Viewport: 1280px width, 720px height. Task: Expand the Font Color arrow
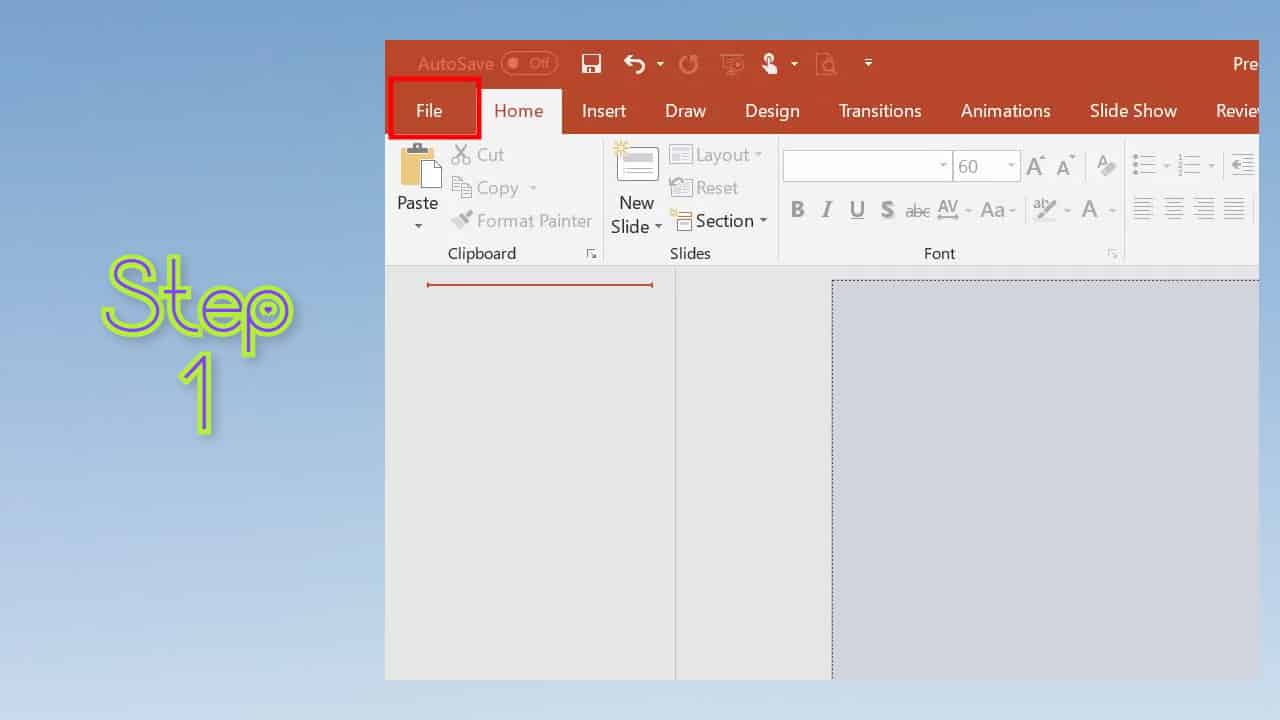coord(1112,211)
